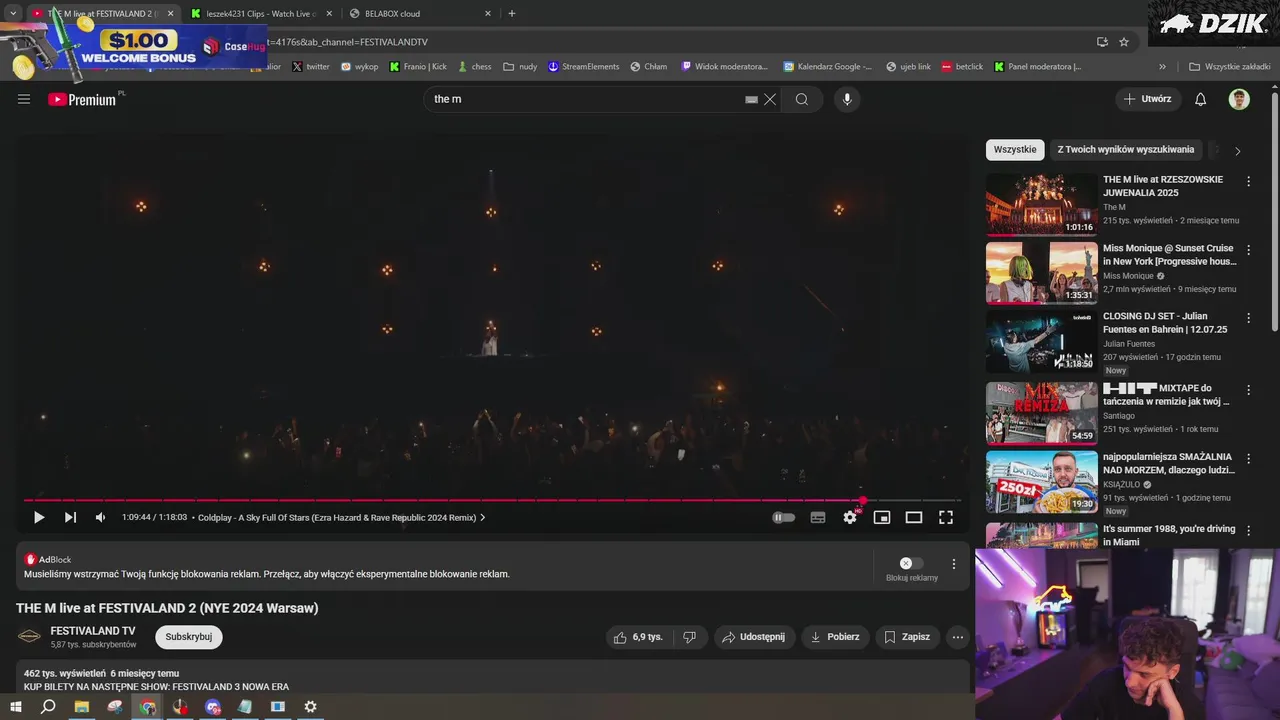
Task: Enter fullscreen mode
Action: [x=946, y=517]
